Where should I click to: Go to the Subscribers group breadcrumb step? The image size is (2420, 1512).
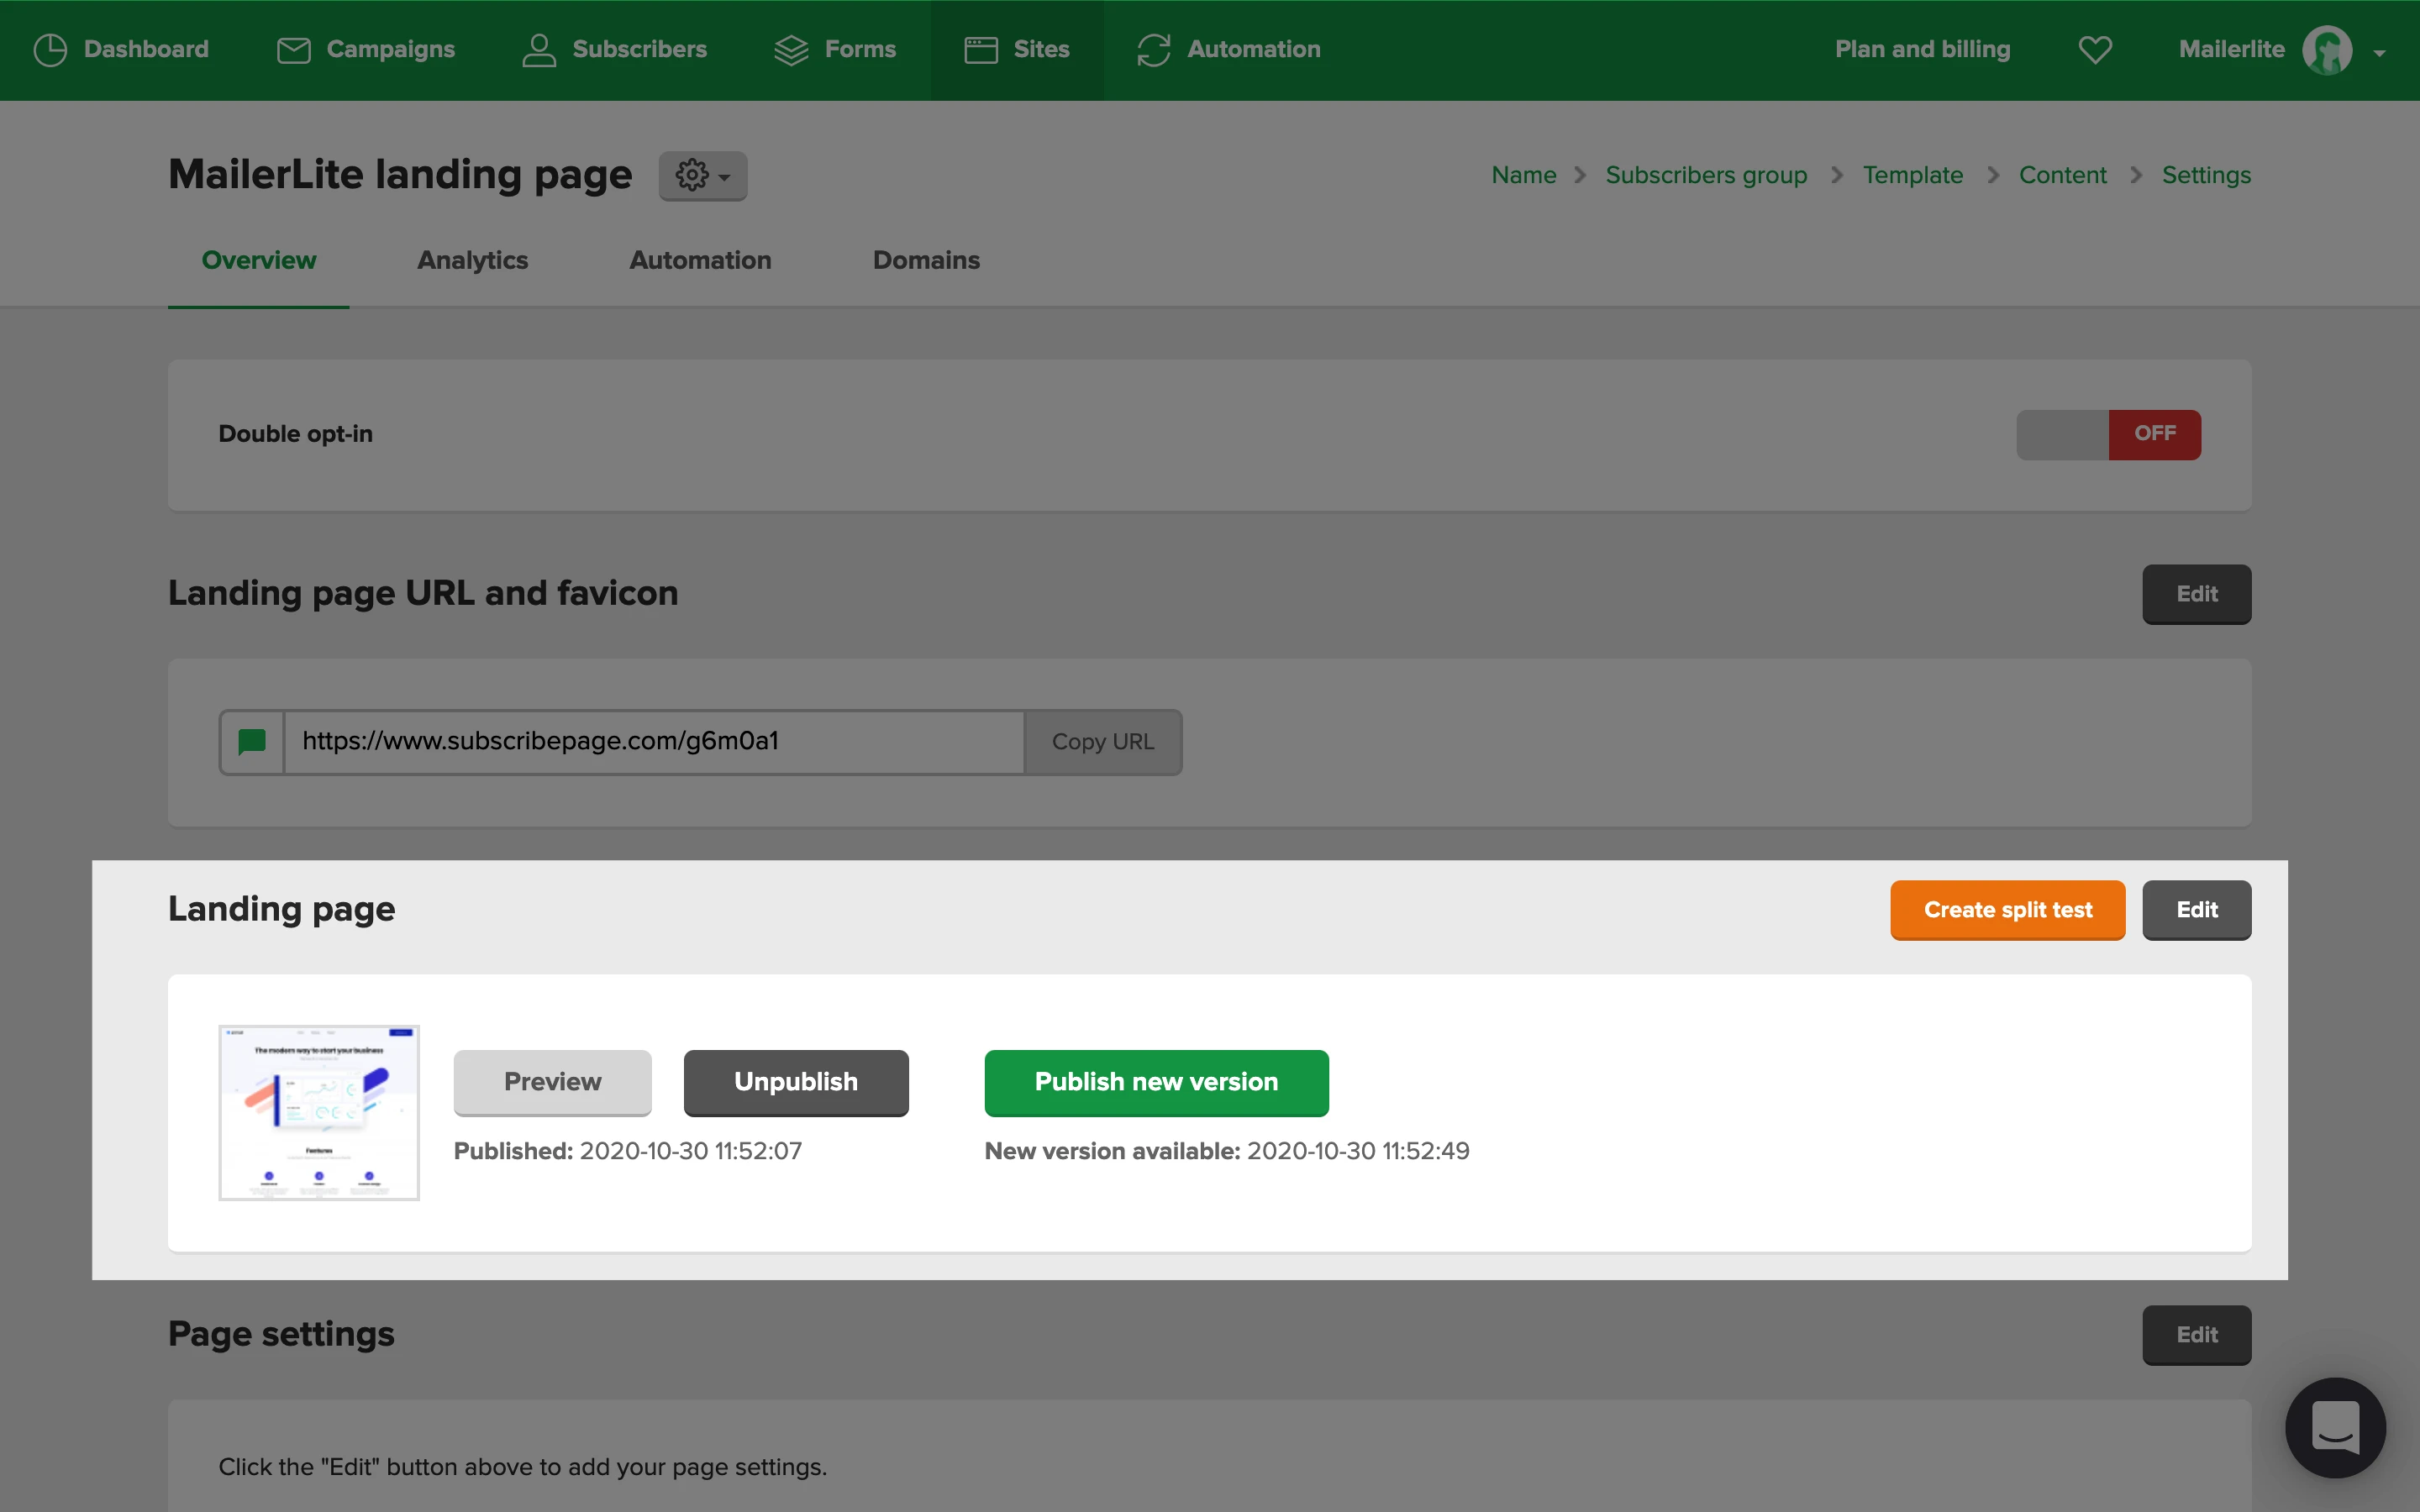(x=1706, y=175)
